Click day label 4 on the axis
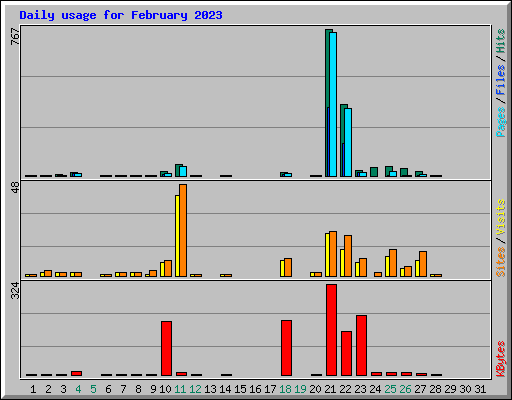This screenshot has height=400, width=512. pyautogui.click(x=78, y=389)
